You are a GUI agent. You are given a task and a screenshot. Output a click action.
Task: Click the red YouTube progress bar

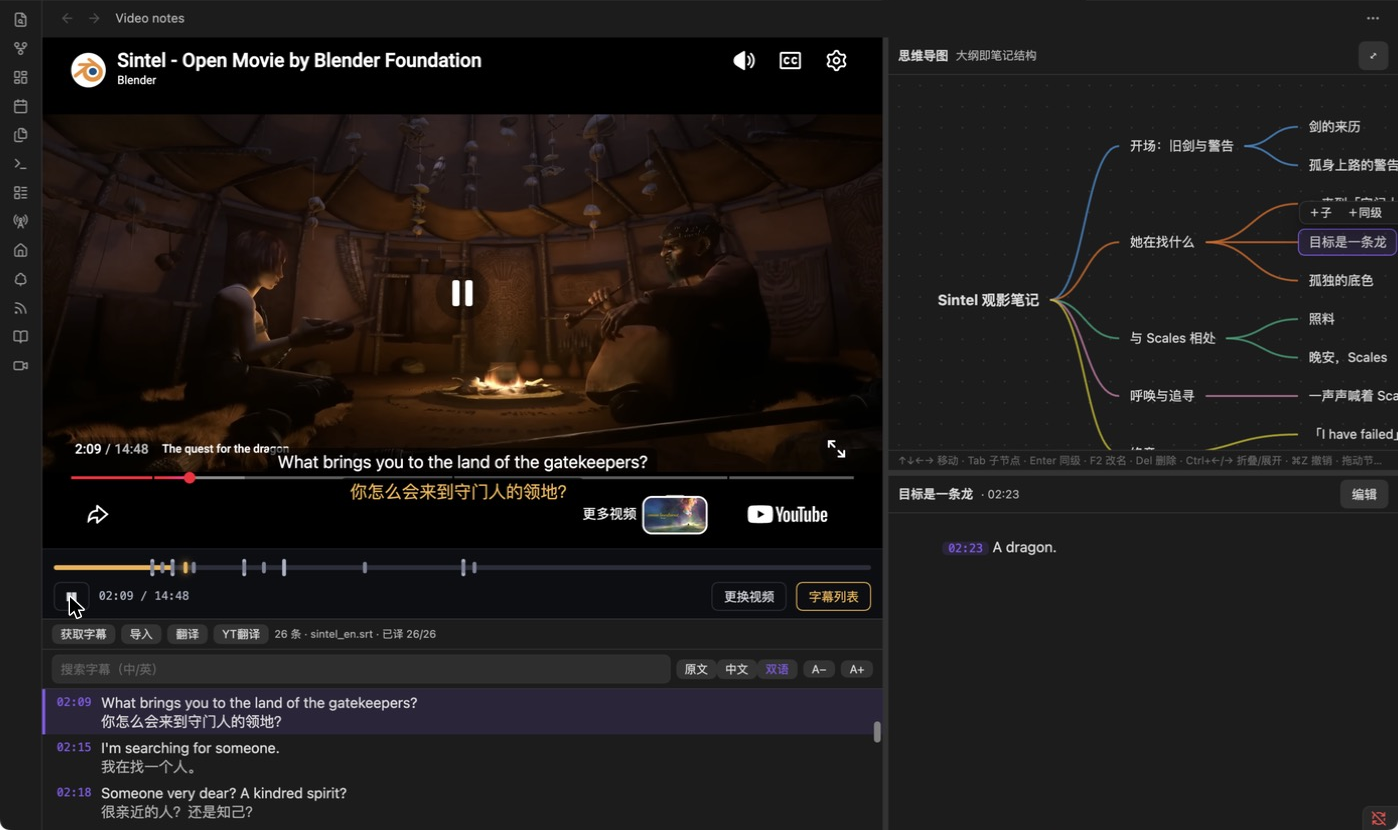[462, 478]
